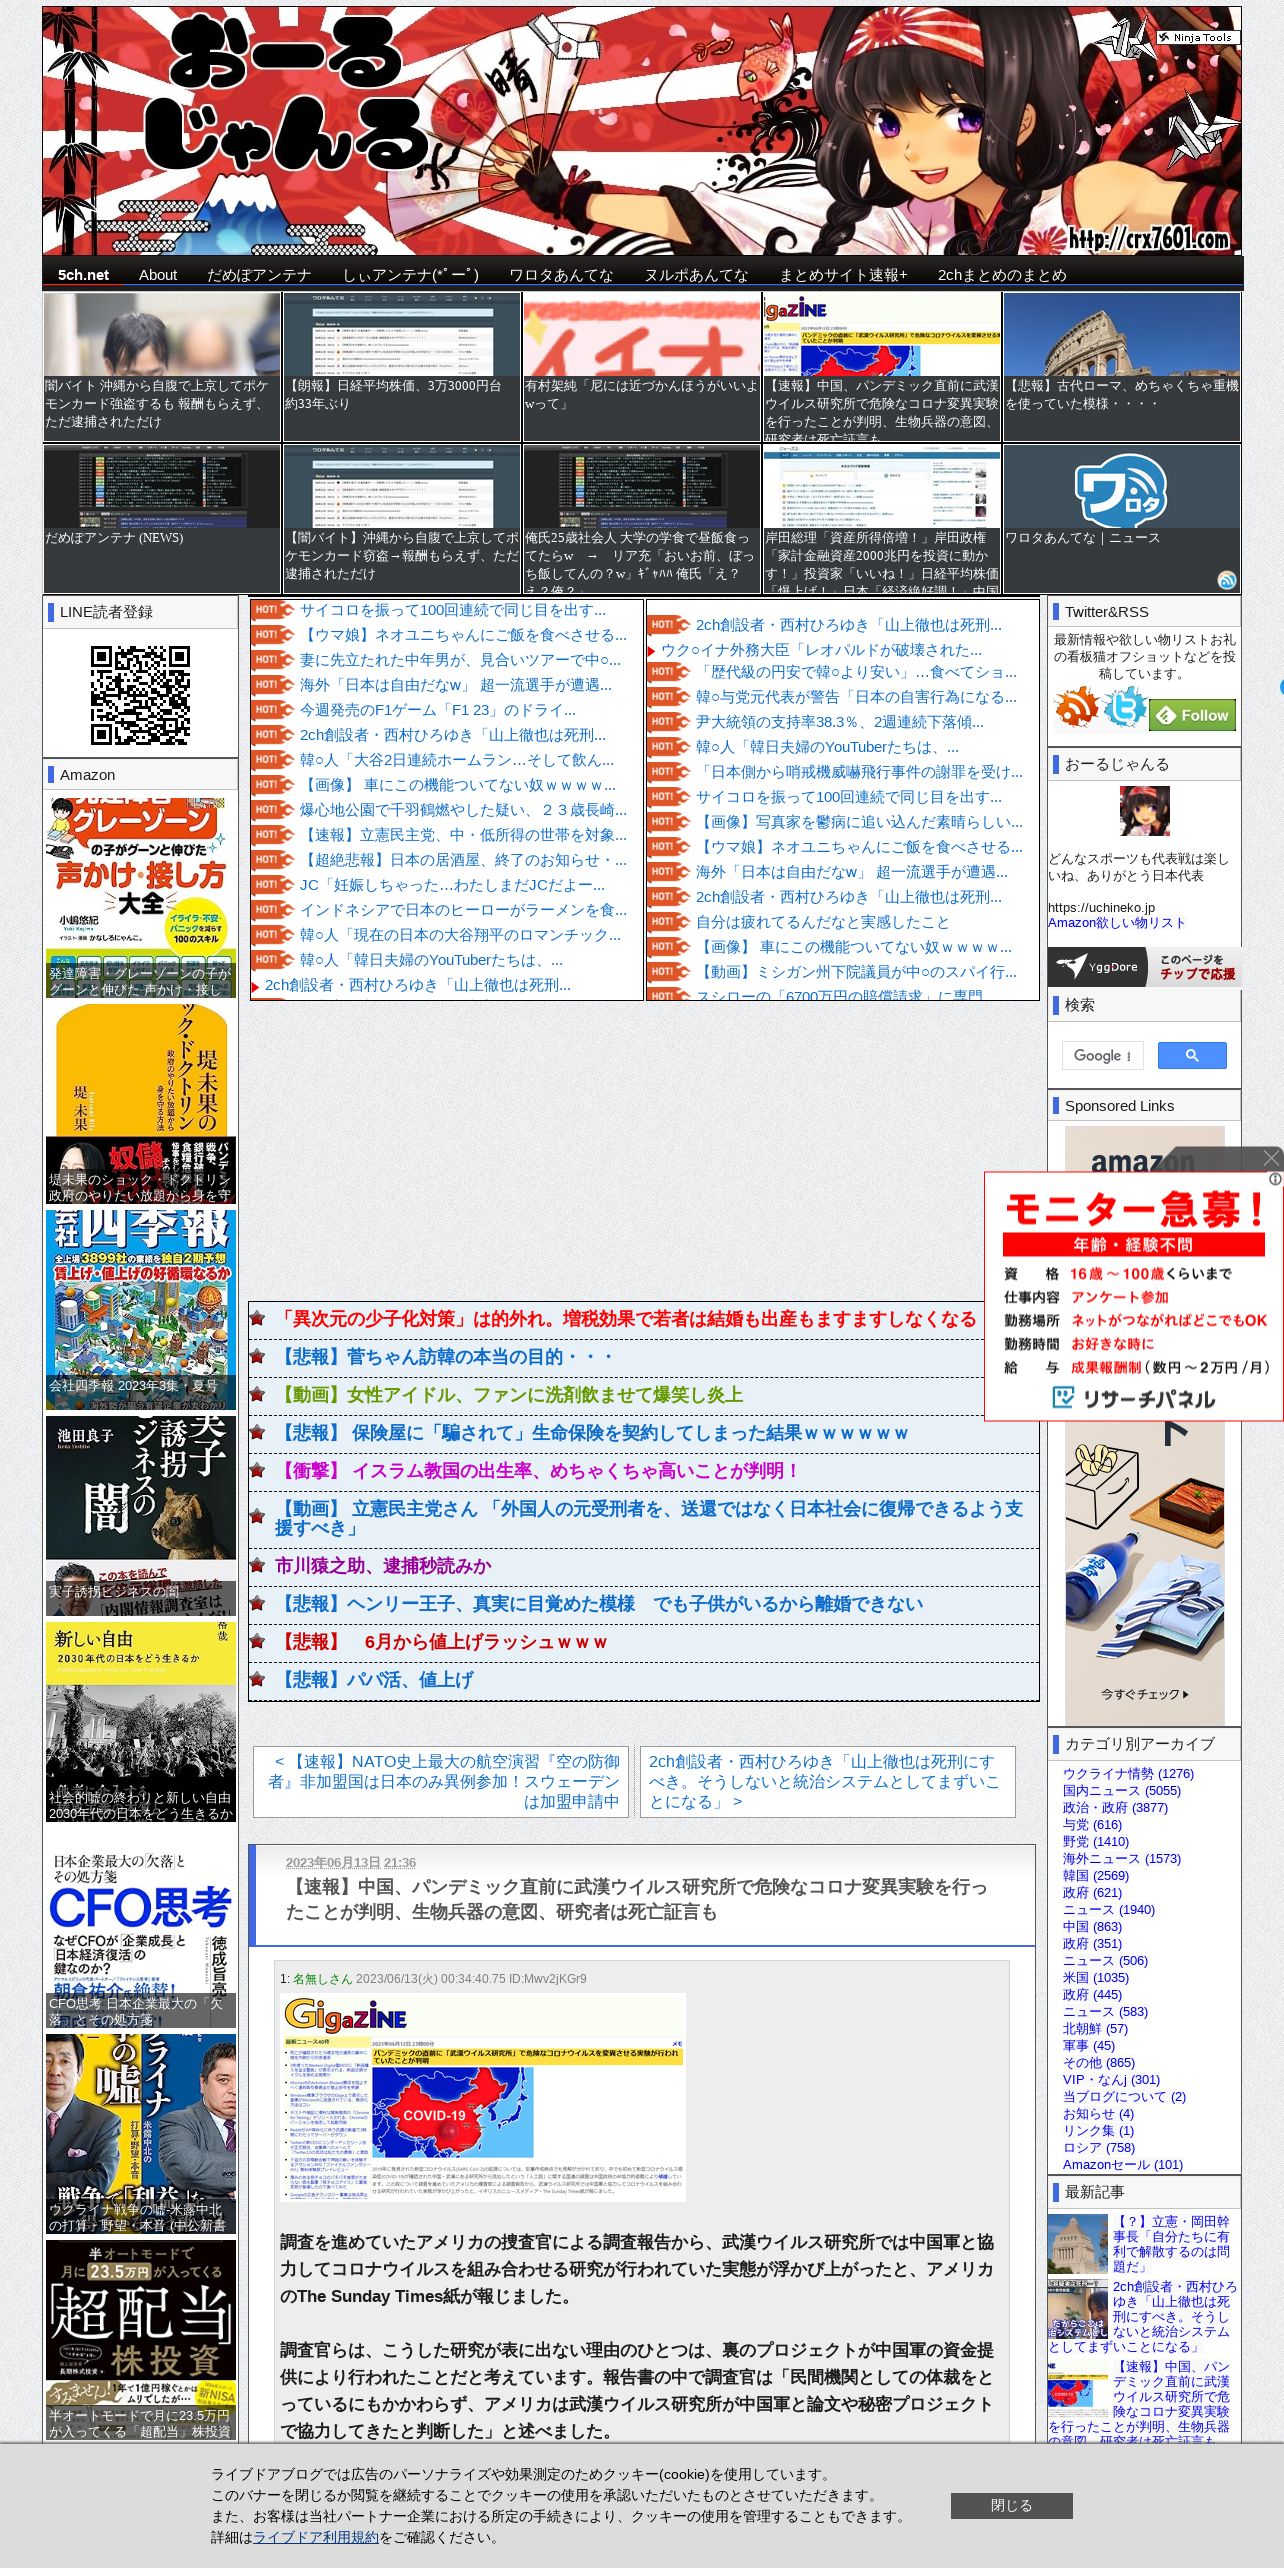Open HOT link 尹大統領の支持率38.3%
Viewport: 1284px width, 2568px height.
point(839,721)
